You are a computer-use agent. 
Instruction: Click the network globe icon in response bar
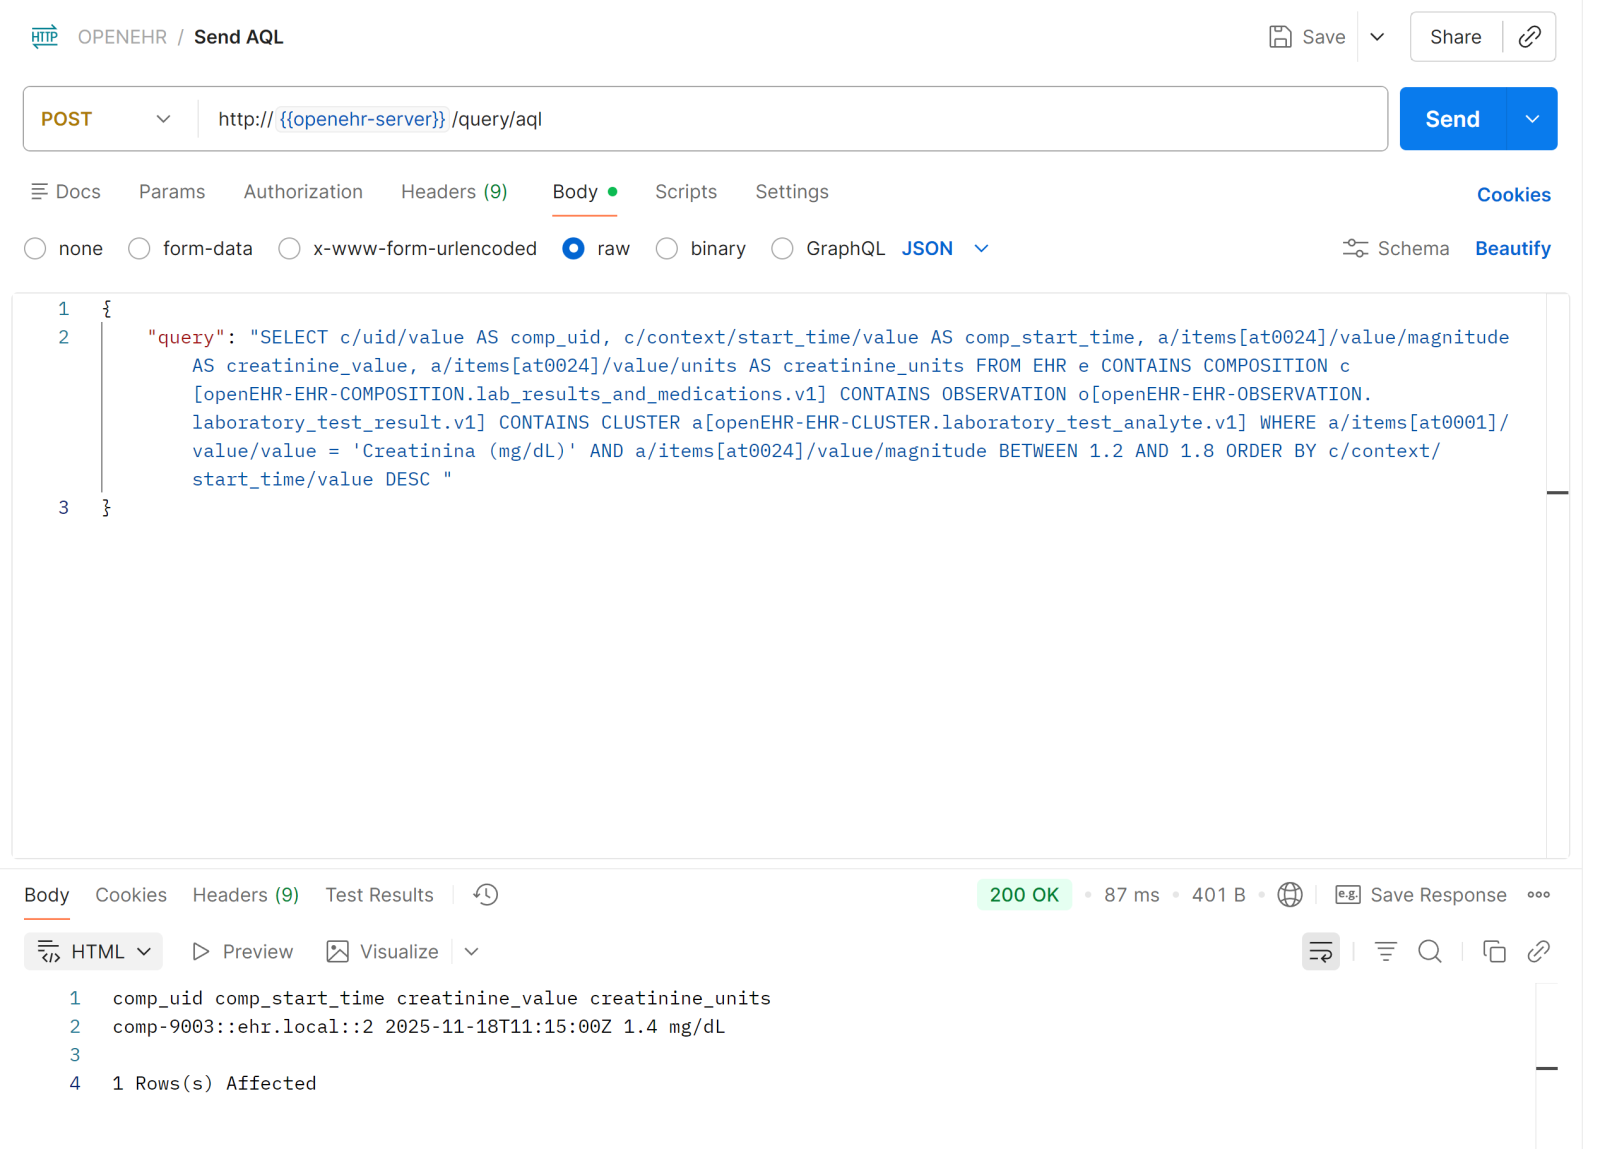click(1290, 895)
